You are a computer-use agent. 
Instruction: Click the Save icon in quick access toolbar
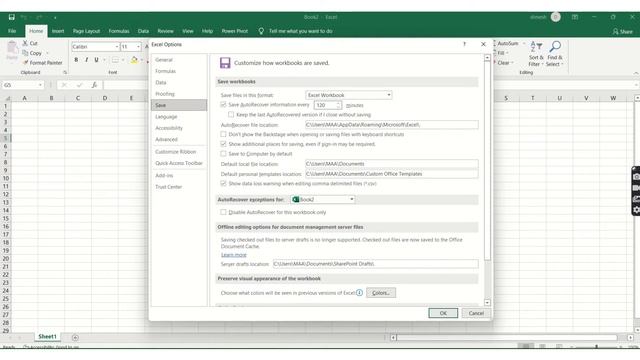point(11,17)
